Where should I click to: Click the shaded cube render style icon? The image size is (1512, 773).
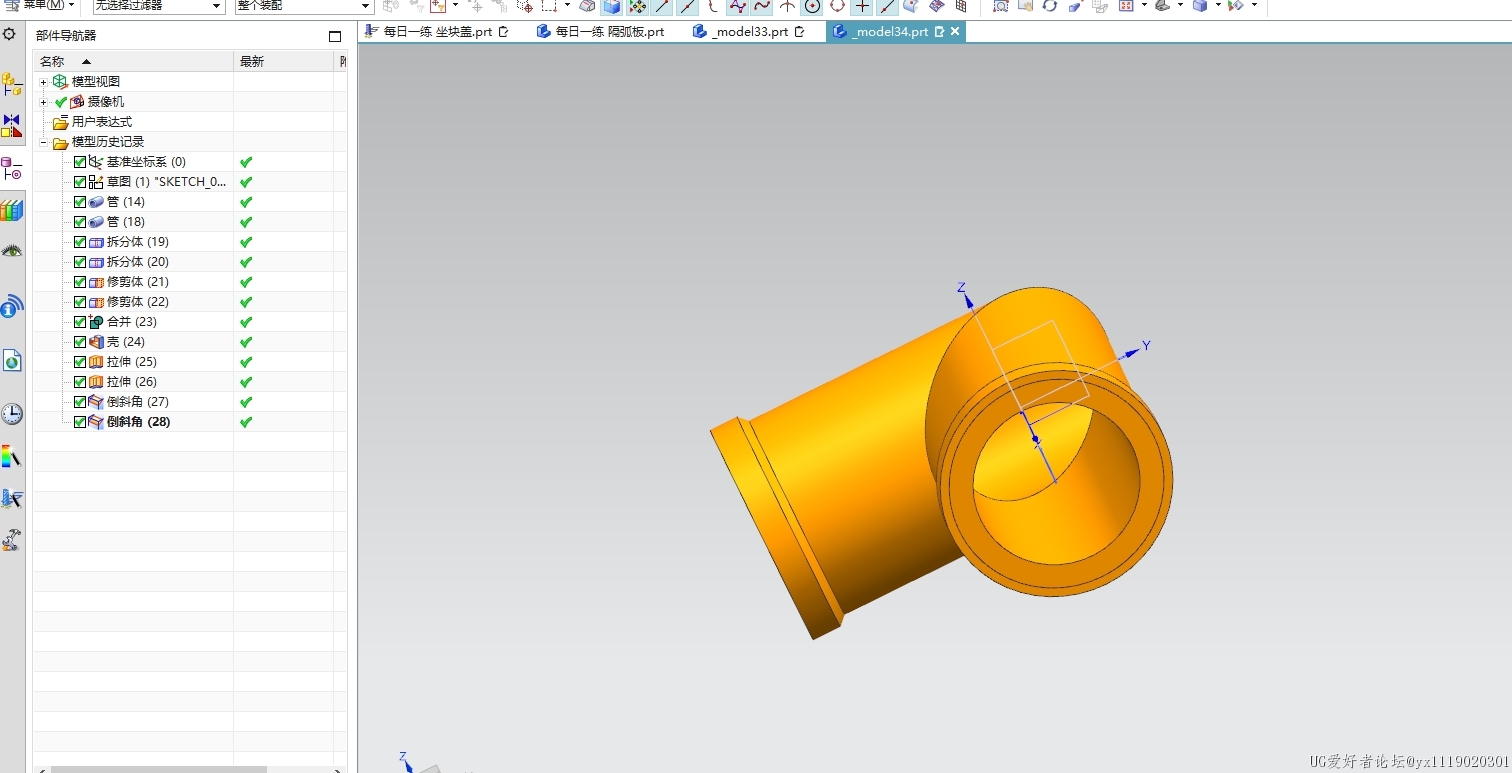(1199, 6)
